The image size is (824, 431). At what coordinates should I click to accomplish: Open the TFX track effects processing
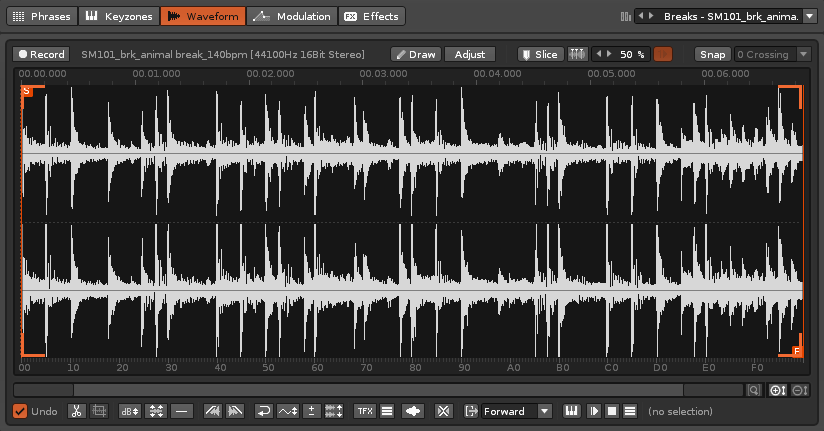[364, 411]
